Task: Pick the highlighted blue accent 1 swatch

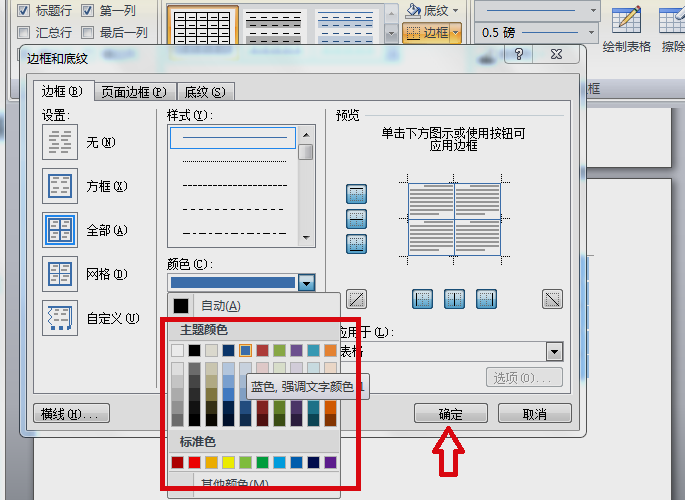Action: coord(246,350)
